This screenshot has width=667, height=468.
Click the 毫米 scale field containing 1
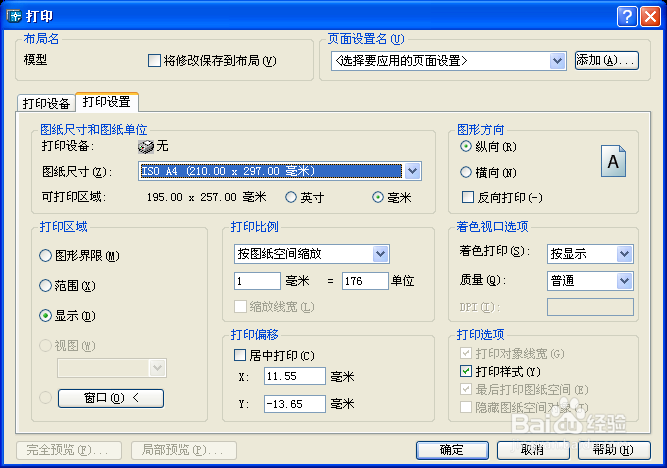257,281
